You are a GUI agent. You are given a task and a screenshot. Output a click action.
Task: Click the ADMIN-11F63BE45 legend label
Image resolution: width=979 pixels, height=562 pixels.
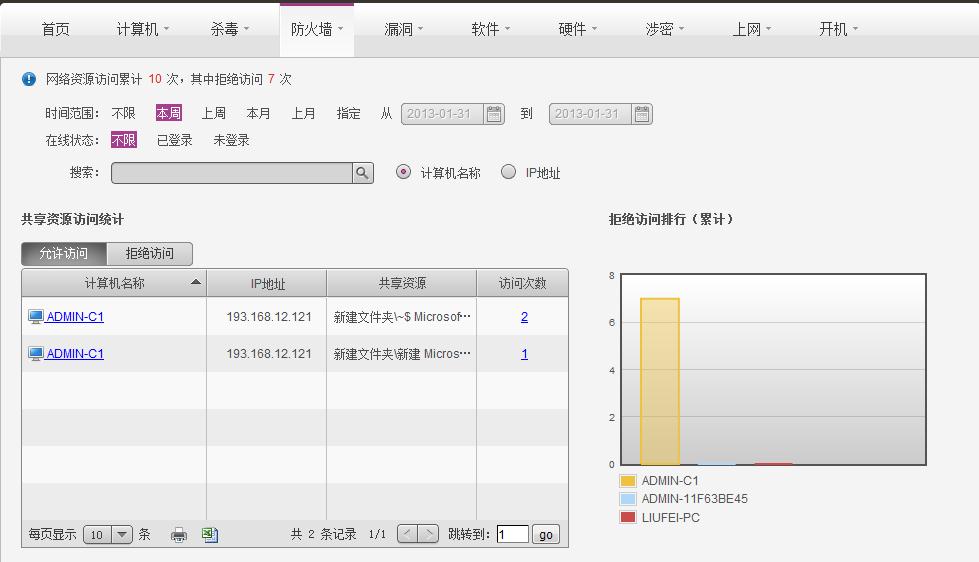tap(694, 499)
